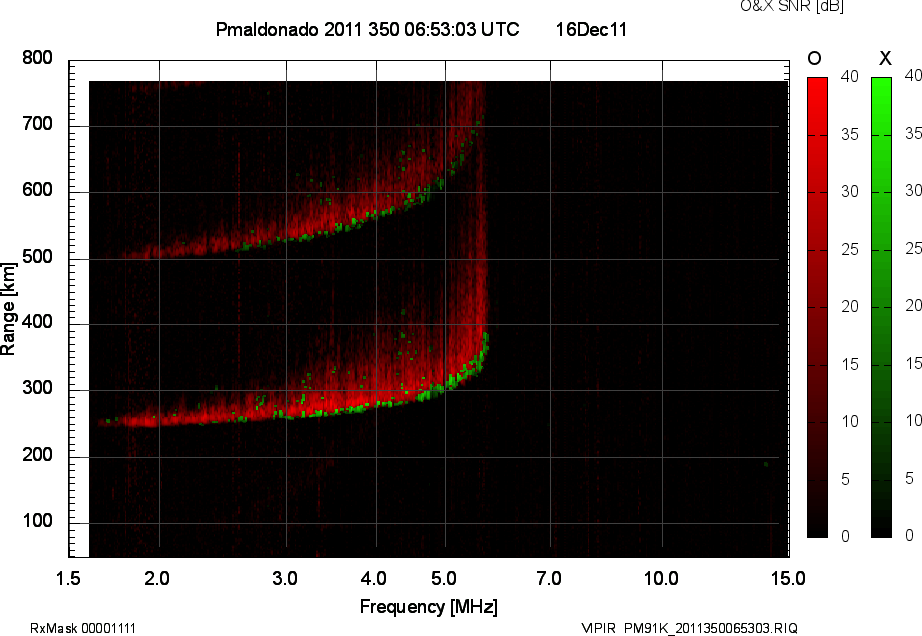Click the 'Frequency [MHz]' x-axis label

[429, 607]
